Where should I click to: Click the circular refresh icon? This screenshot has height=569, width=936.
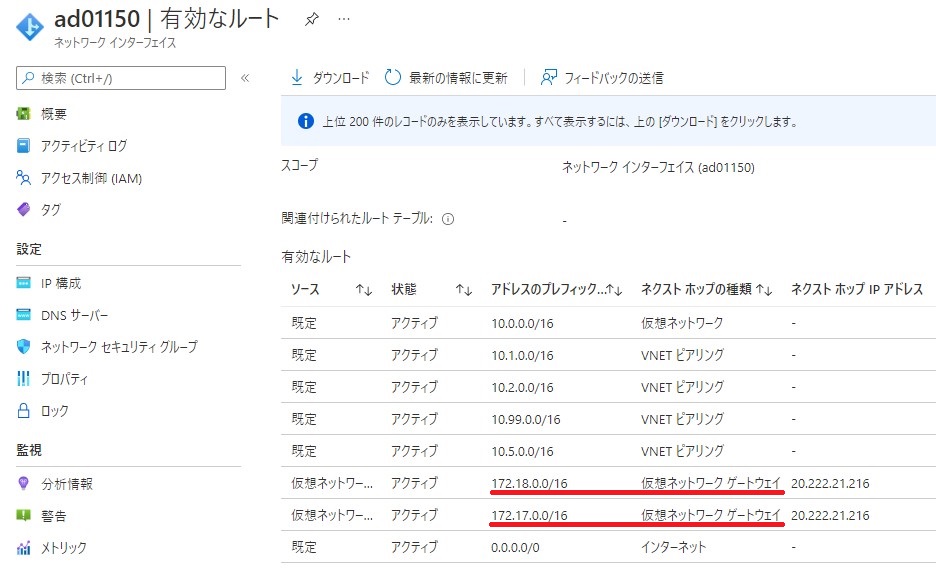pyautogui.click(x=393, y=78)
